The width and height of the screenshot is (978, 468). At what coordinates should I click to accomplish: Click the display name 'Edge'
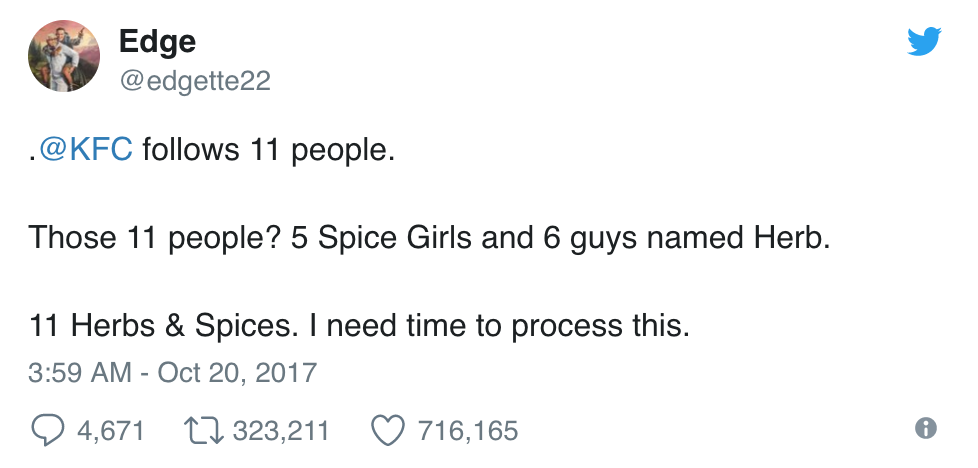point(157,42)
